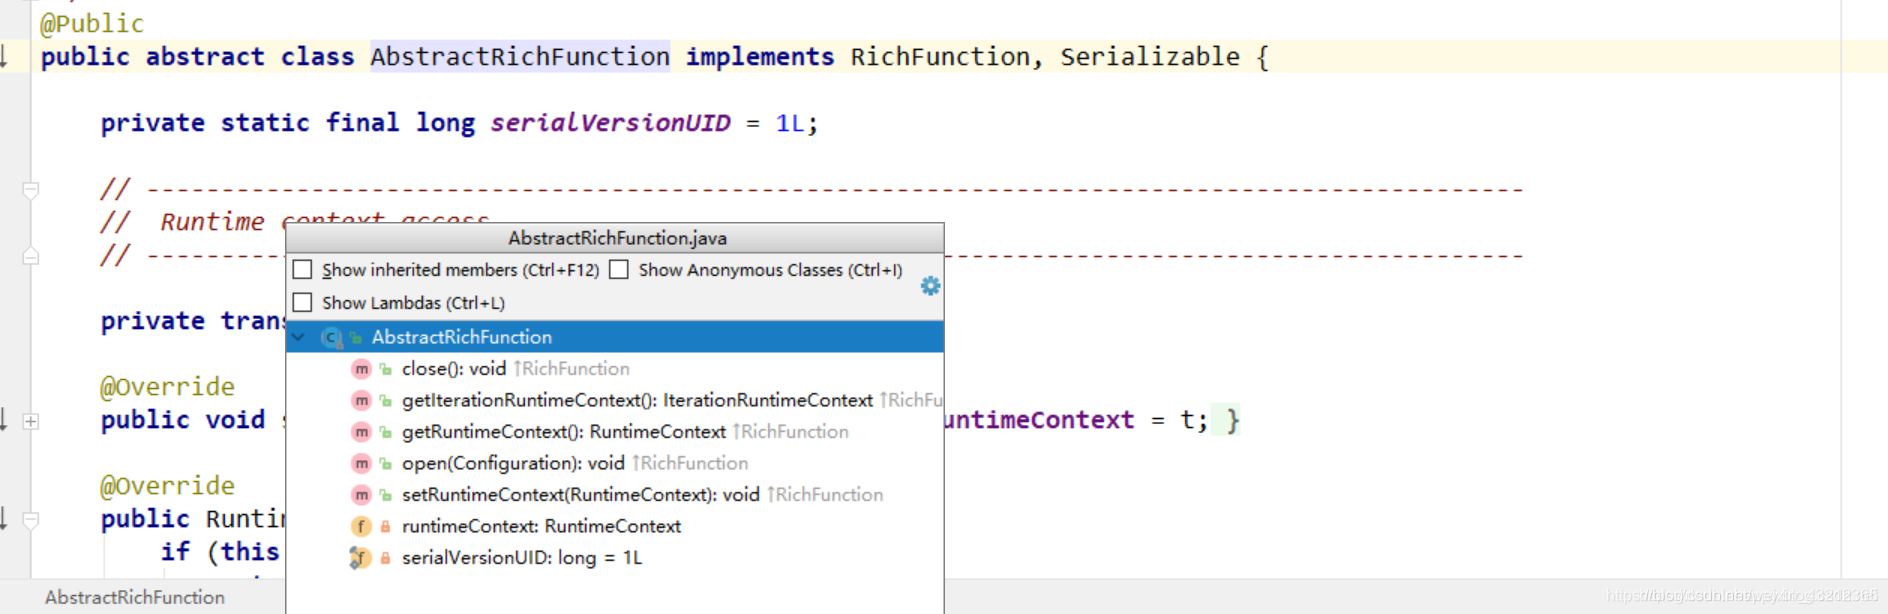Click the comment block fold end marker

pos(31,256)
